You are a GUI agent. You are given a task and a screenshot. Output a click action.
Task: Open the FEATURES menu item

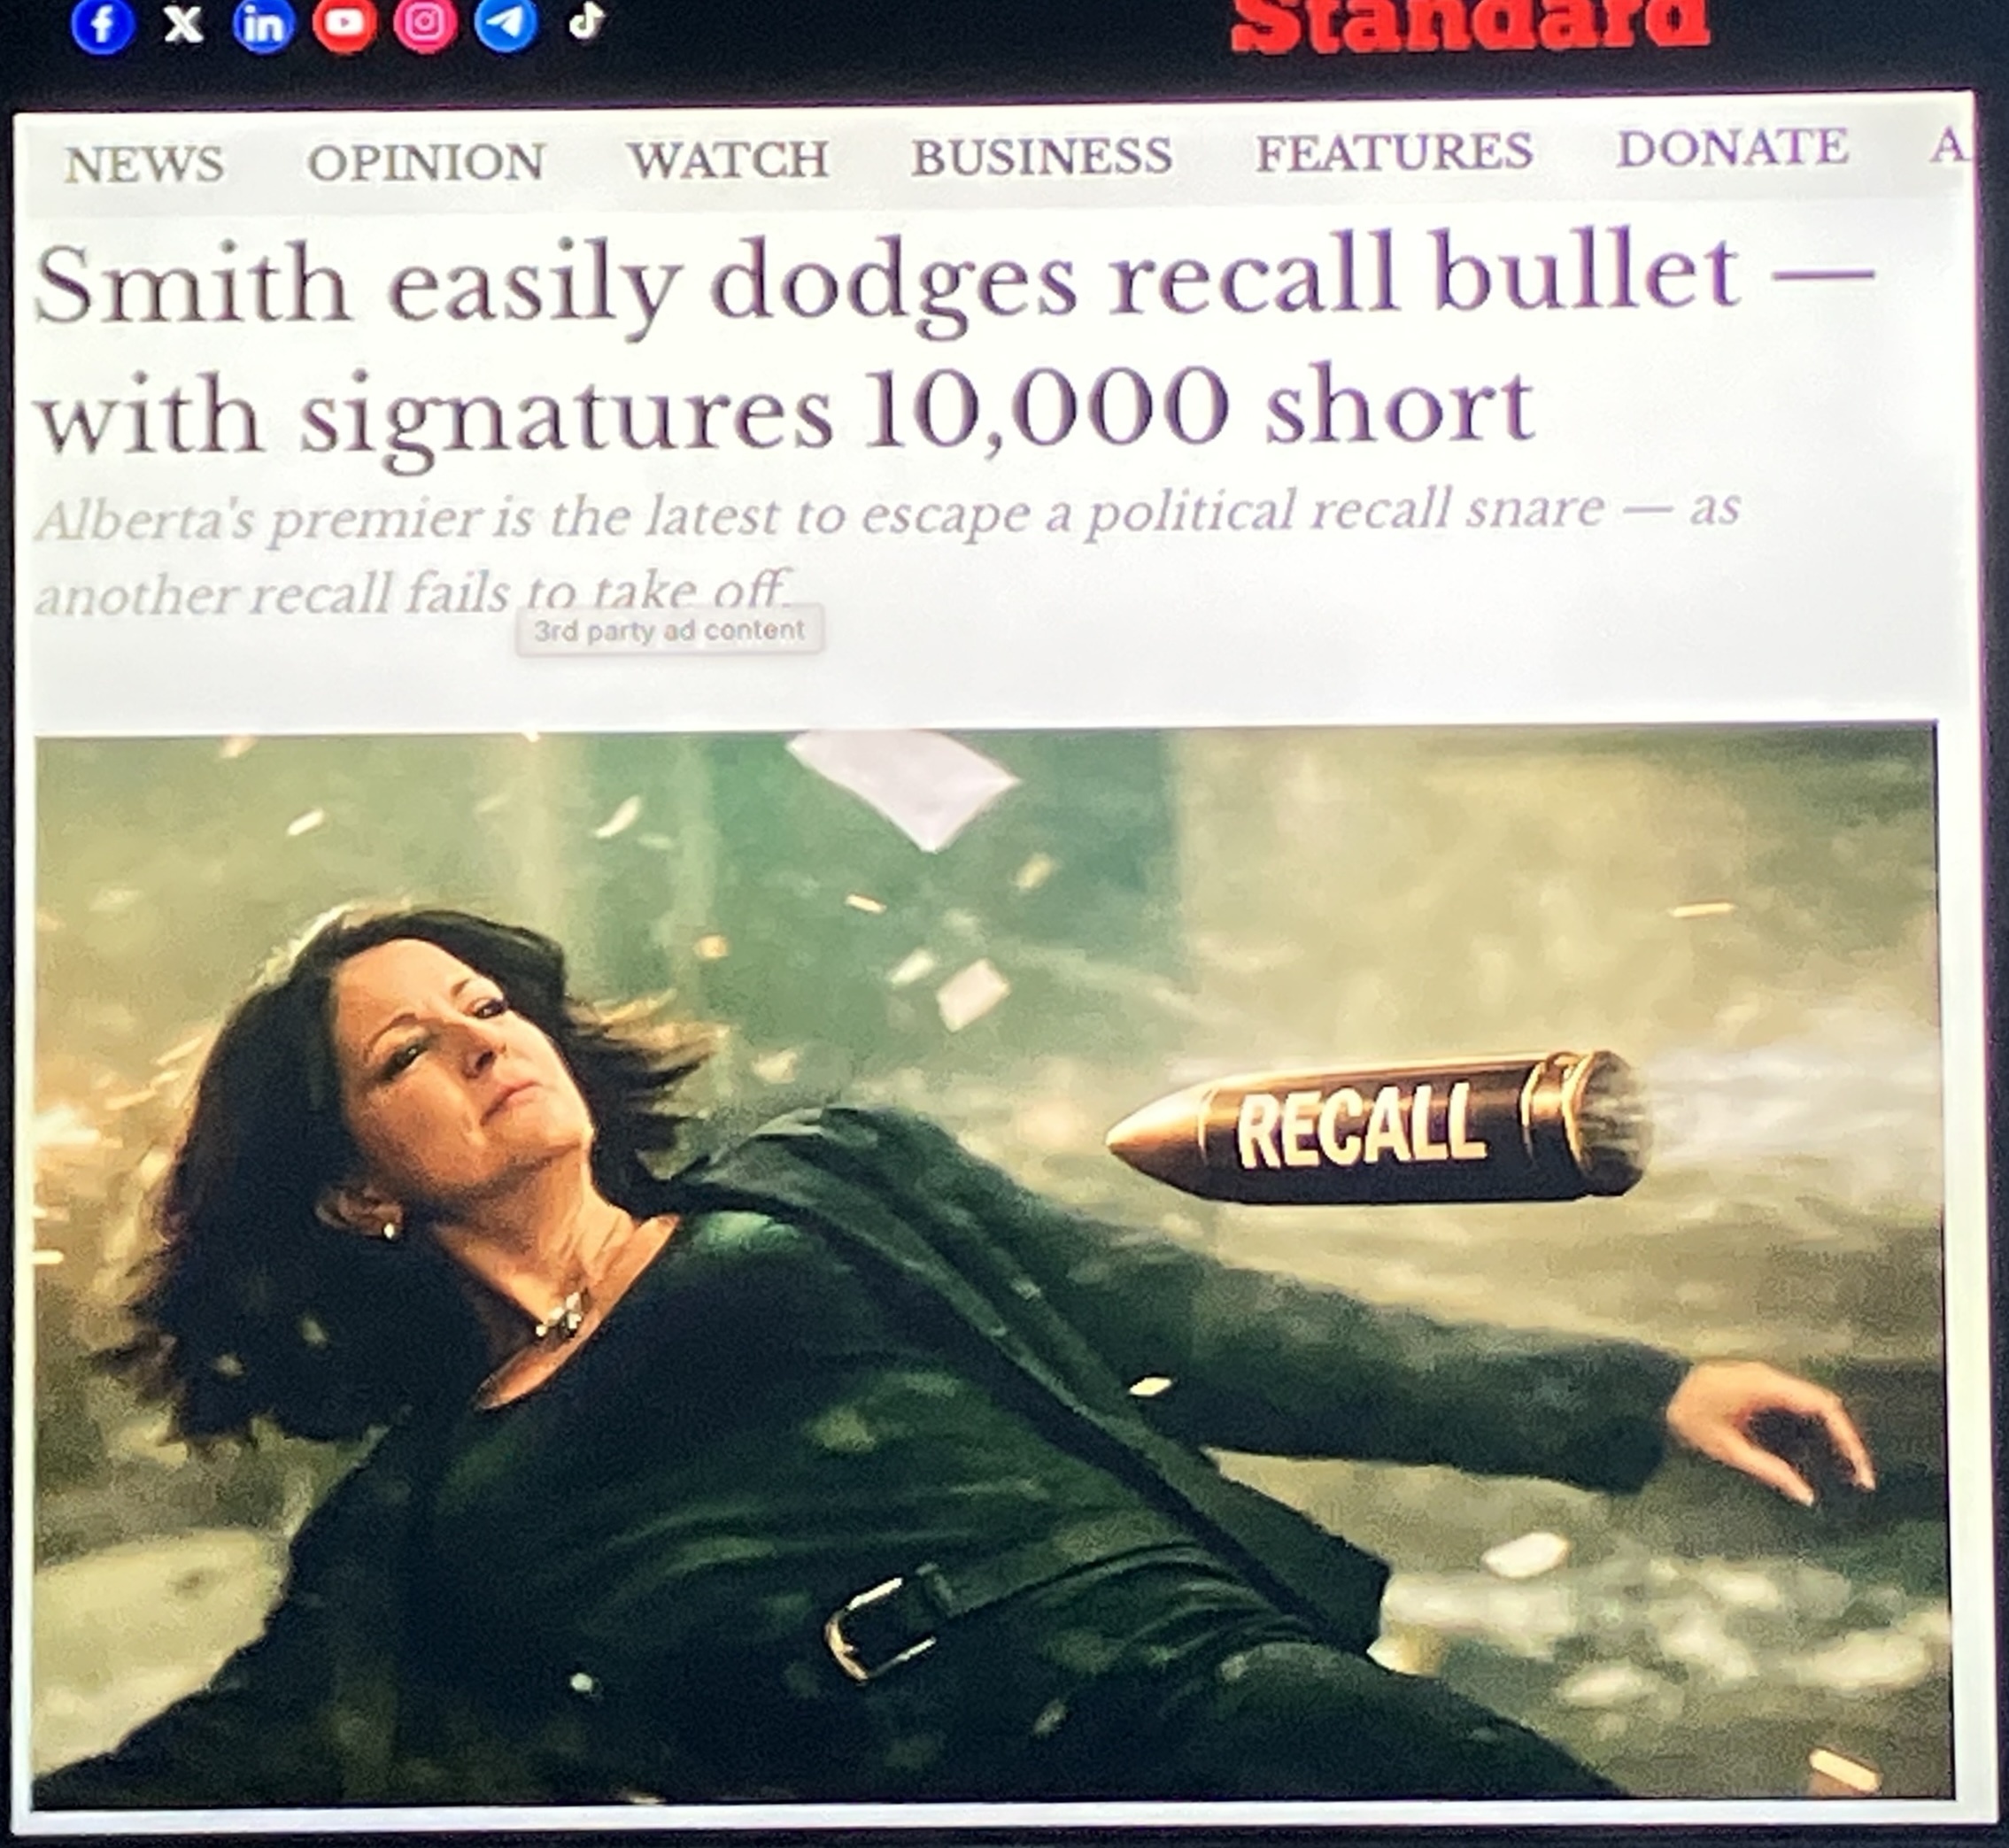tap(1394, 152)
